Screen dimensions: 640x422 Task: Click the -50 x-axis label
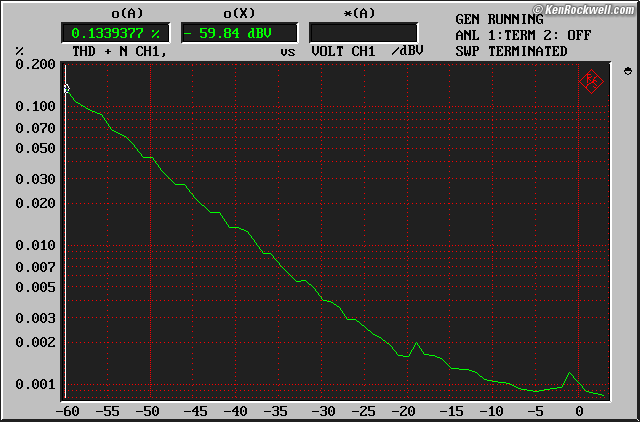(147, 411)
